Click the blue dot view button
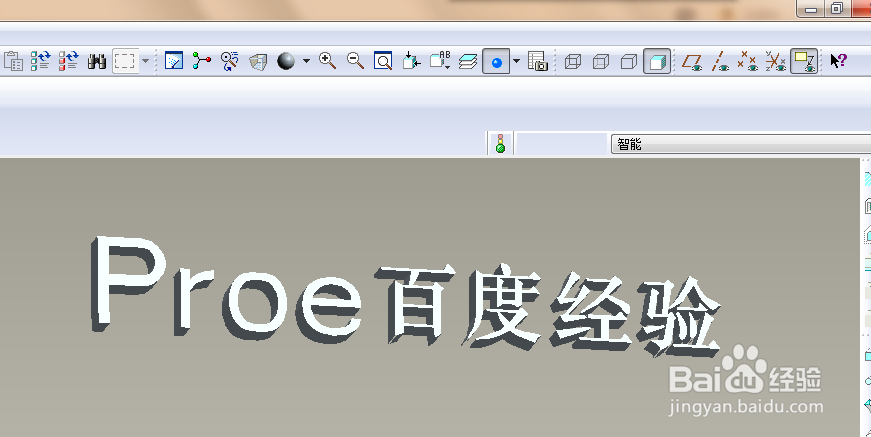The image size is (871, 437). point(497,61)
